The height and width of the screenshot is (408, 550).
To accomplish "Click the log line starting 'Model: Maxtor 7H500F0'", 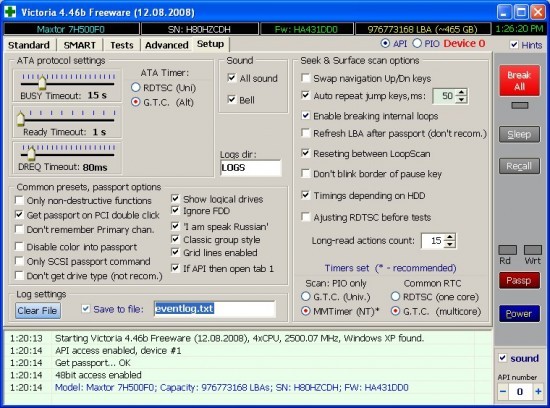I will coord(232,388).
